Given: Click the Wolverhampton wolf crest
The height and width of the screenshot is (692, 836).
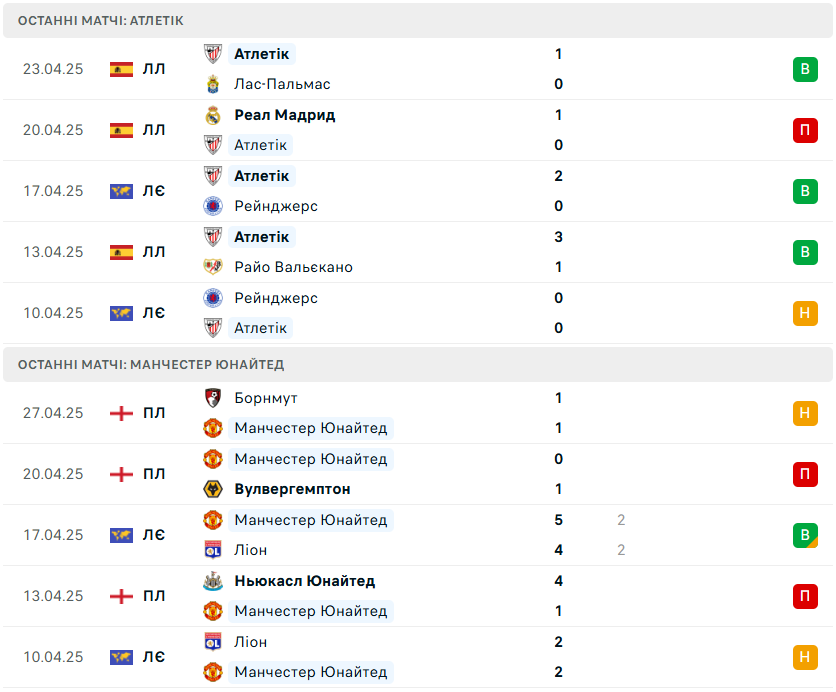Looking at the screenshot, I should click(213, 489).
